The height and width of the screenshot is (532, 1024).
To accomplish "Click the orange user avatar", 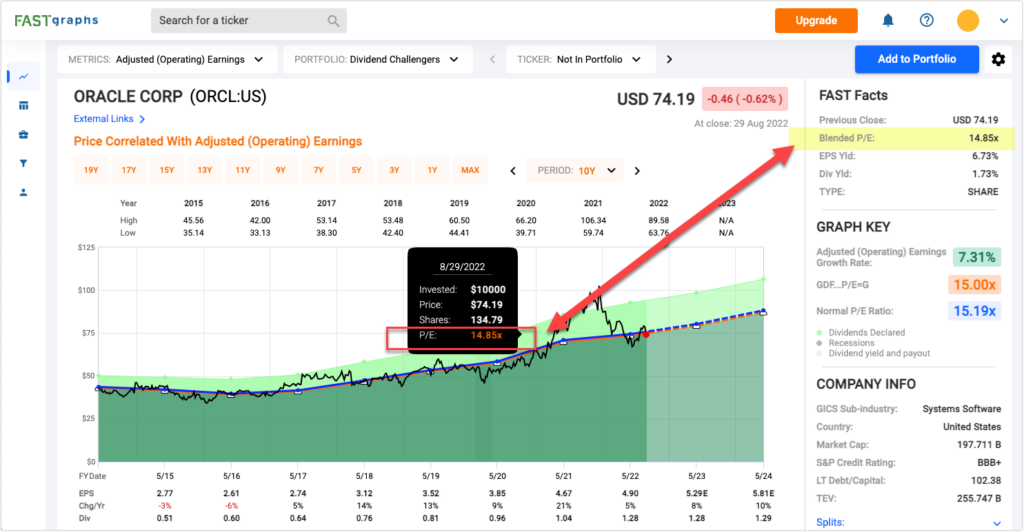I will click(x=968, y=20).
